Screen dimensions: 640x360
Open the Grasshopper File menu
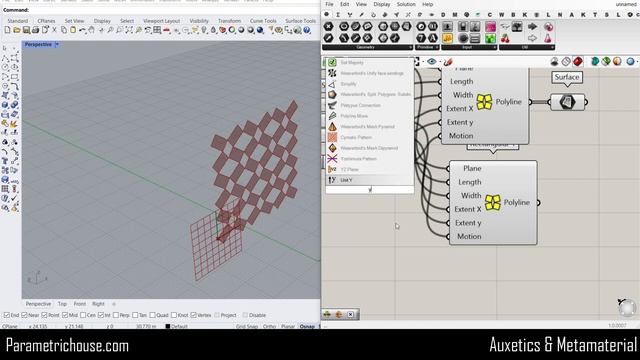coord(329,4)
